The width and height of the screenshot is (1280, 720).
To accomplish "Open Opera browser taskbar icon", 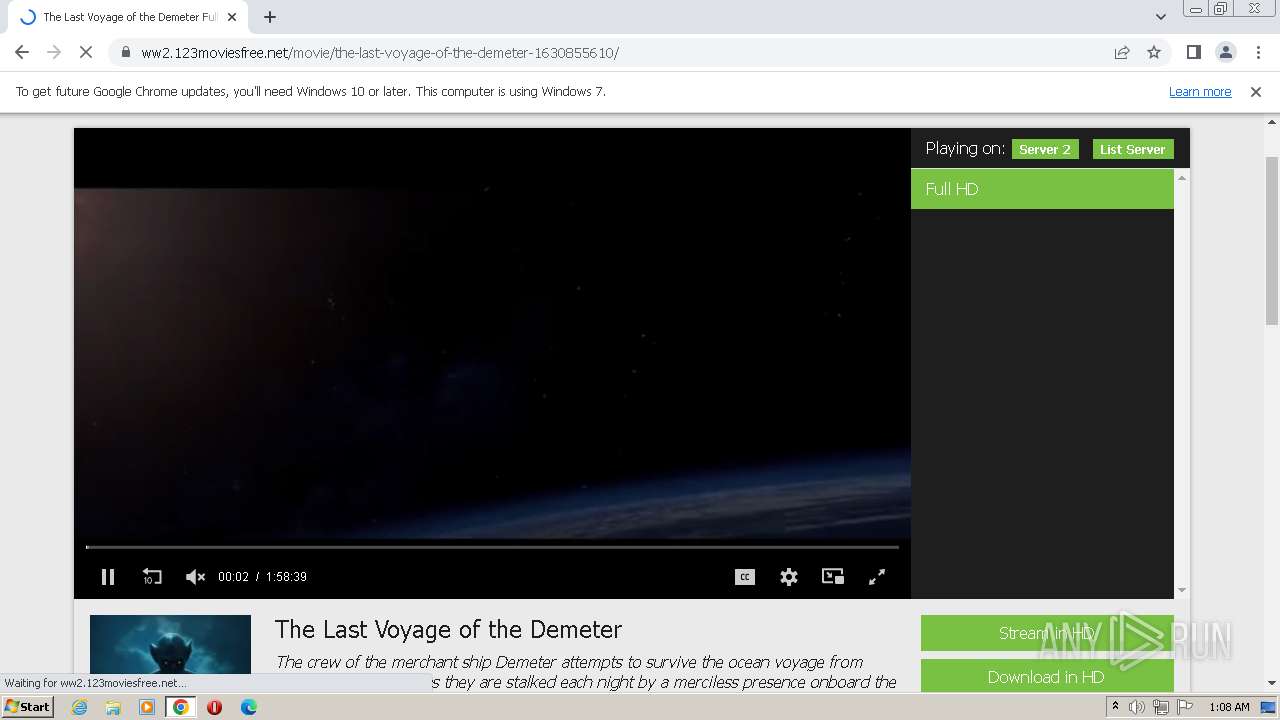I will click(214, 707).
